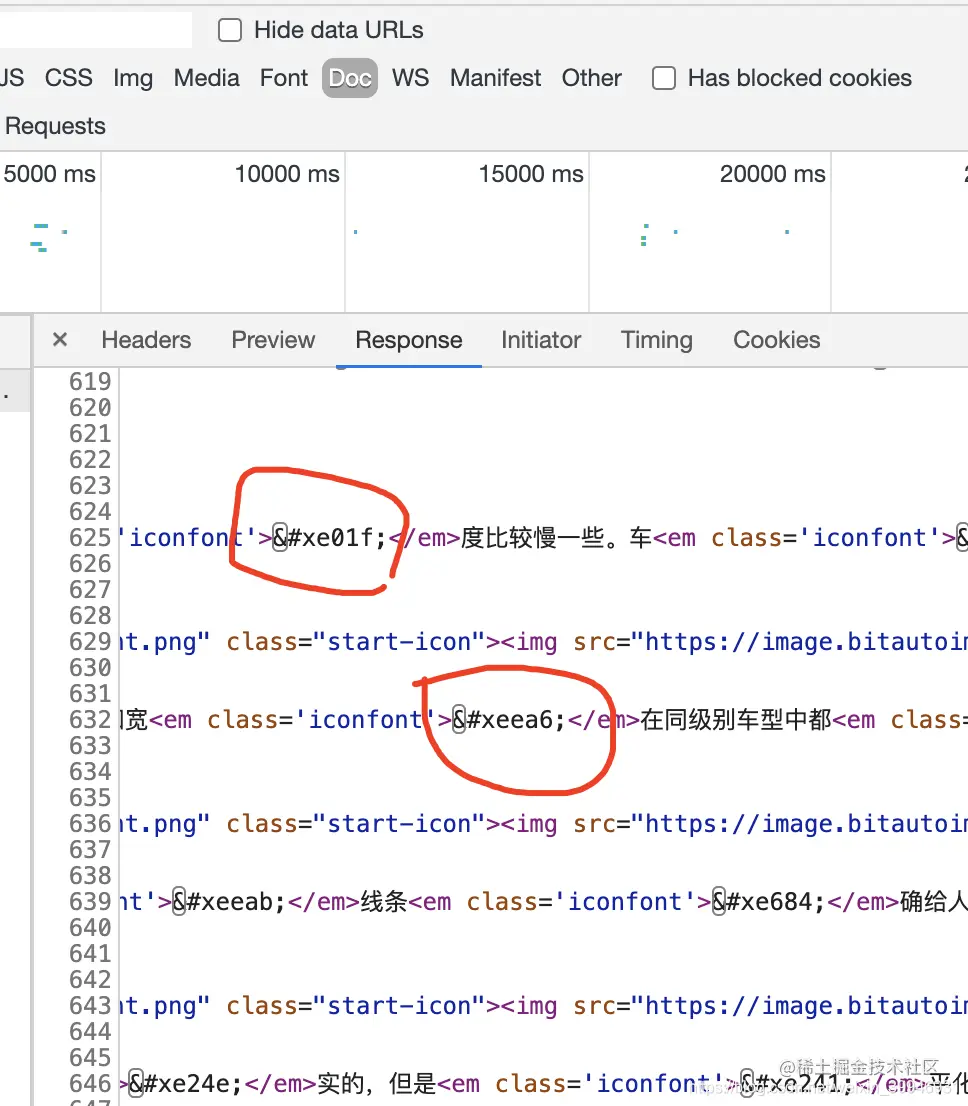Click the Requests label text
The image size is (968, 1106).
point(55,126)
